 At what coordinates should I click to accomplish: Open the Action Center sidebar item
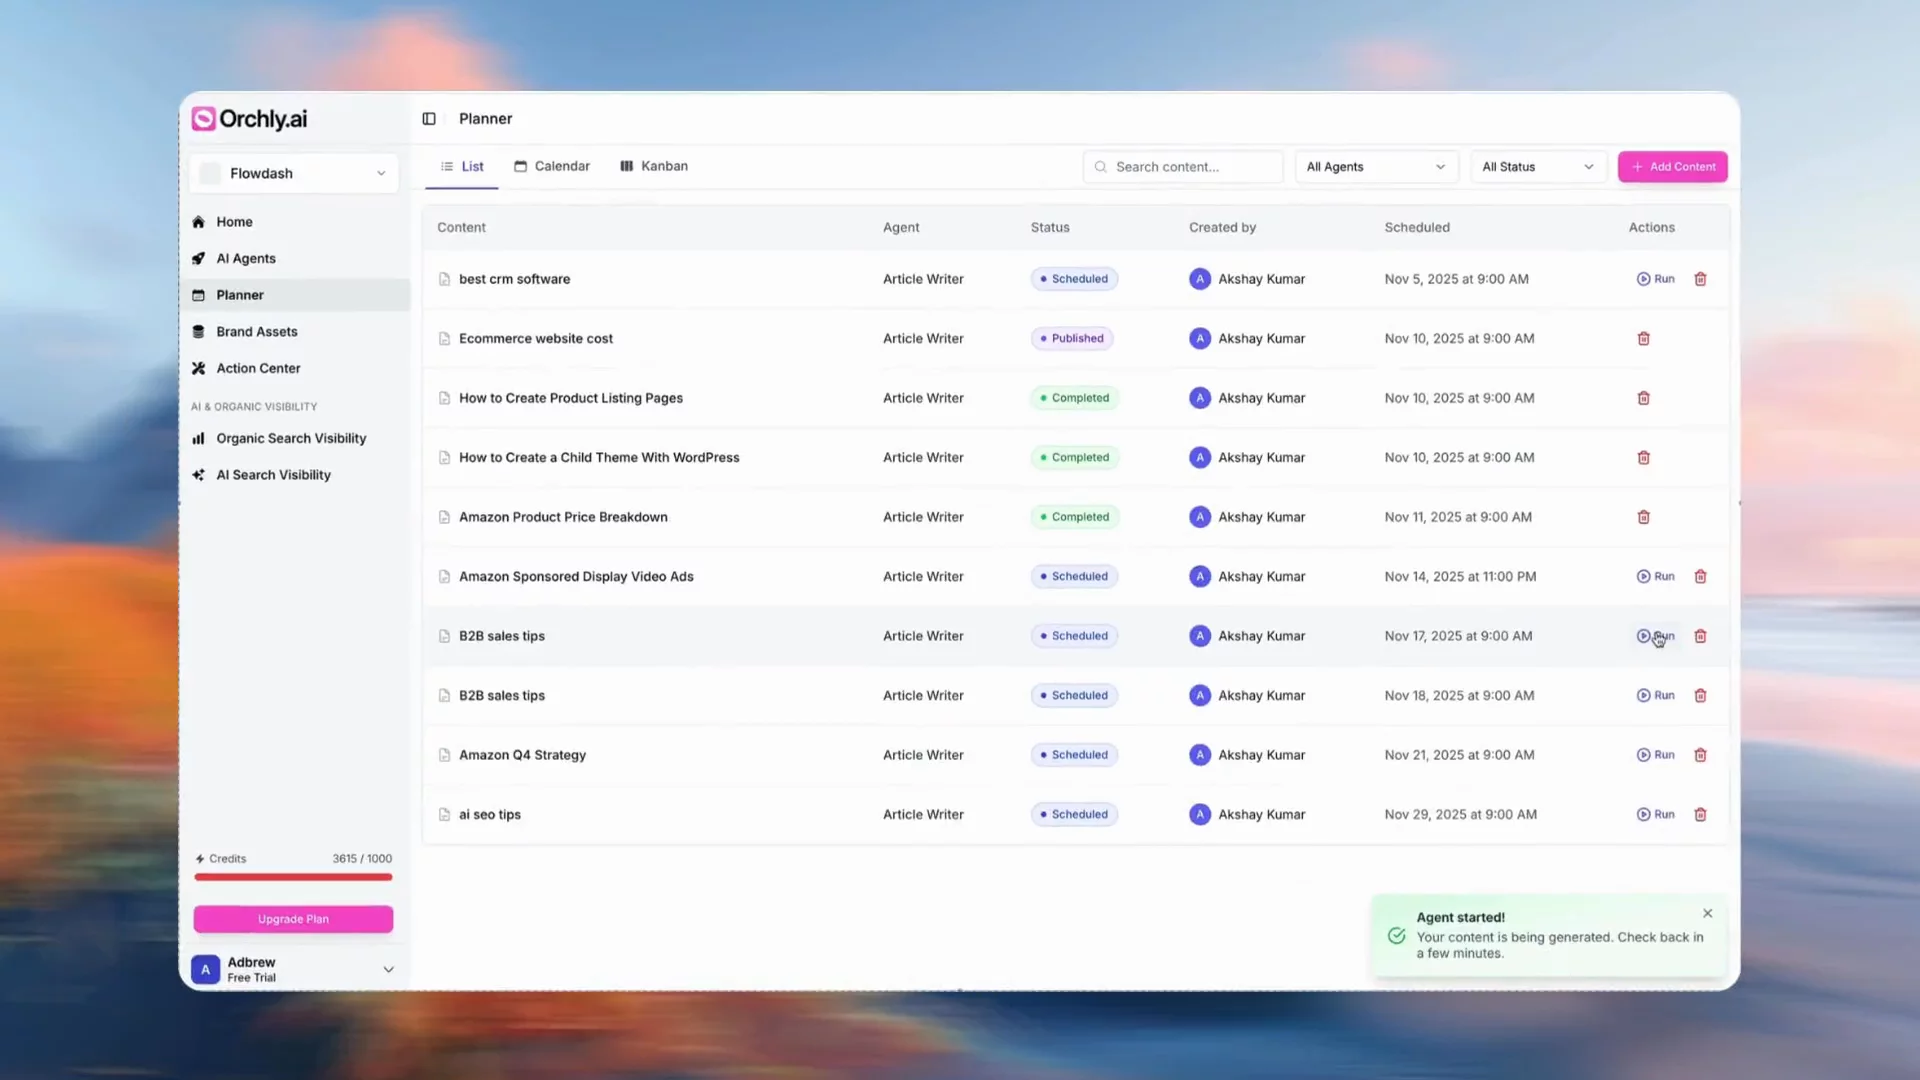point(258,368)
